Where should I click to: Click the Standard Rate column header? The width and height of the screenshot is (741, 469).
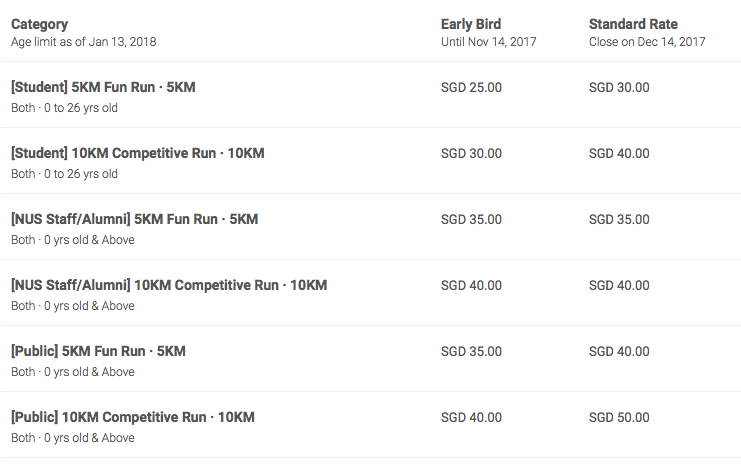pyautogui.click(x=633, y=24)
